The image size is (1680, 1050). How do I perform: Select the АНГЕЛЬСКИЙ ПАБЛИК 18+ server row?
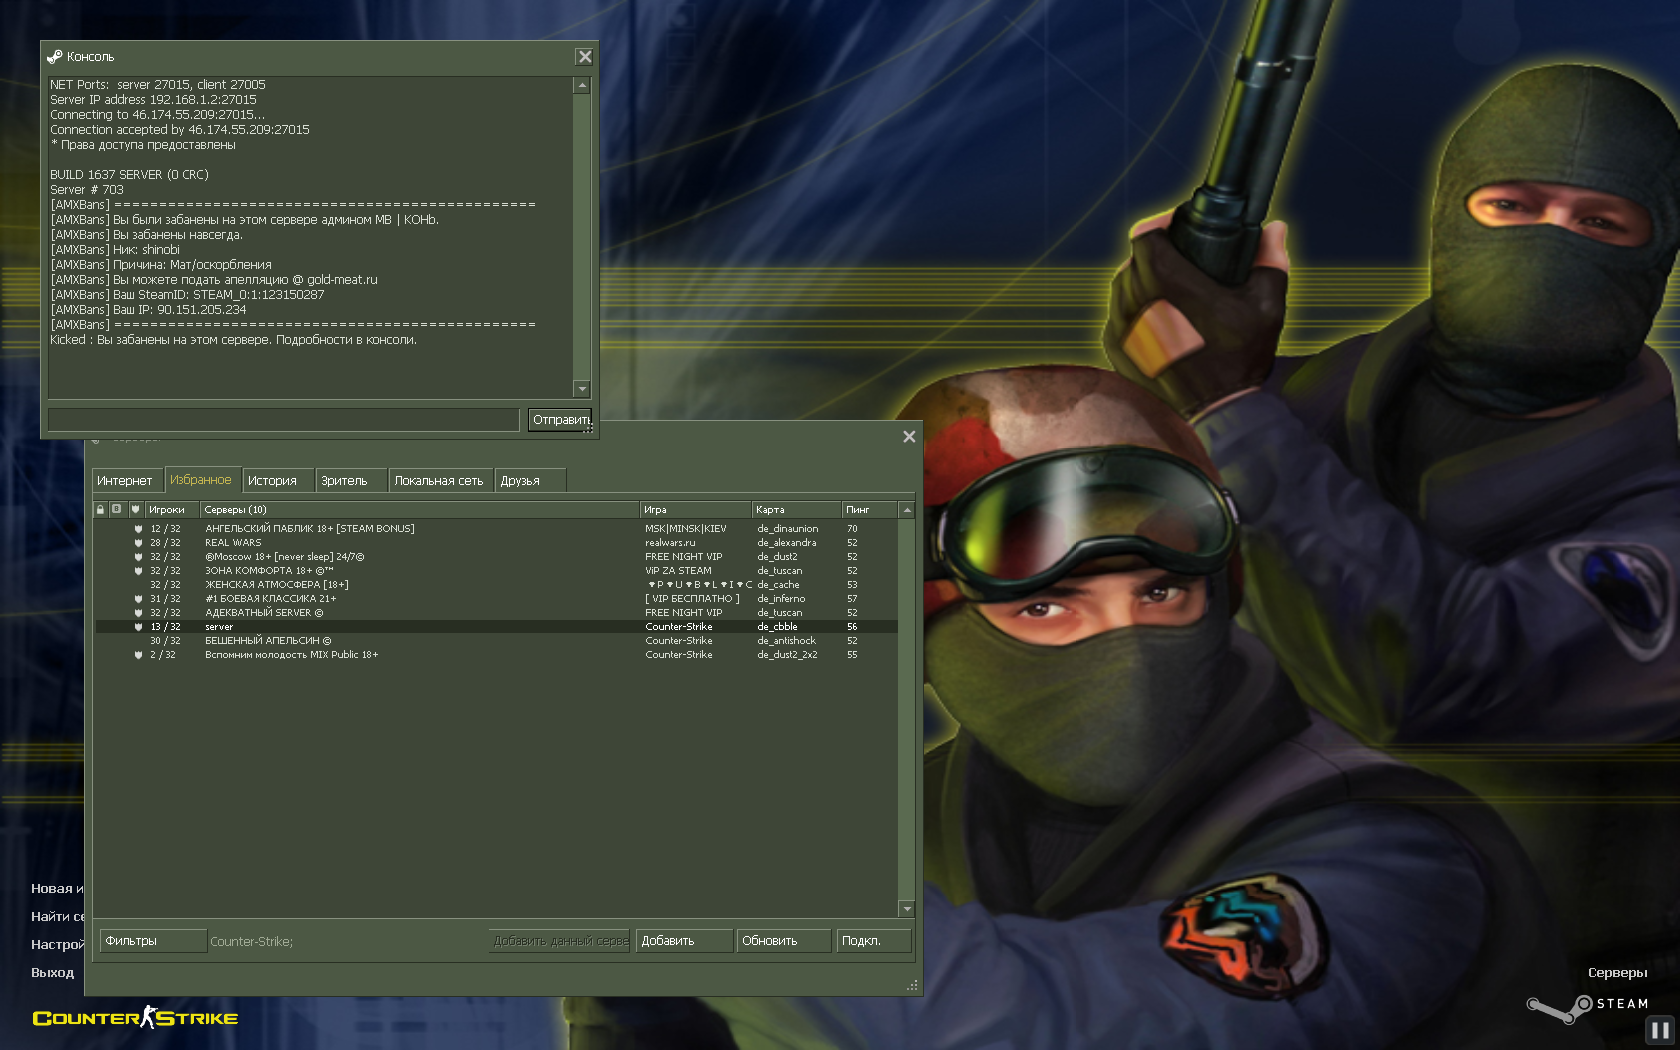click(496, 529)
